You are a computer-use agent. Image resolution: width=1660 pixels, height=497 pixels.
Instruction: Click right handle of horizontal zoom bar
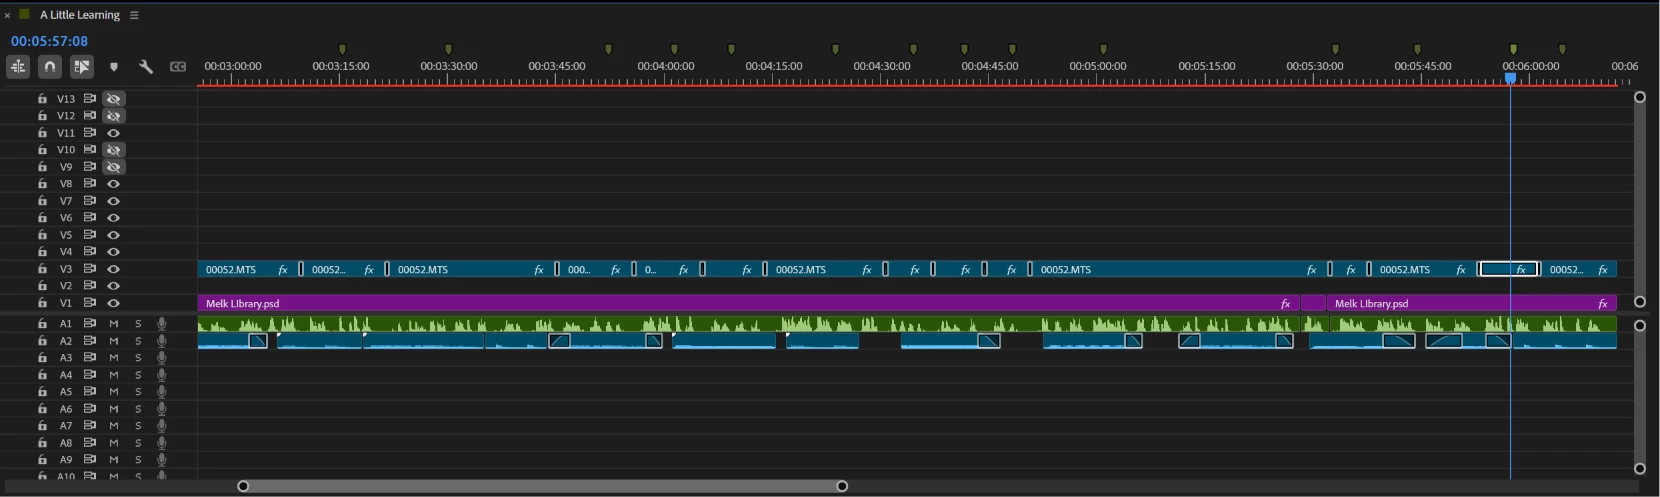pos(842,486)
